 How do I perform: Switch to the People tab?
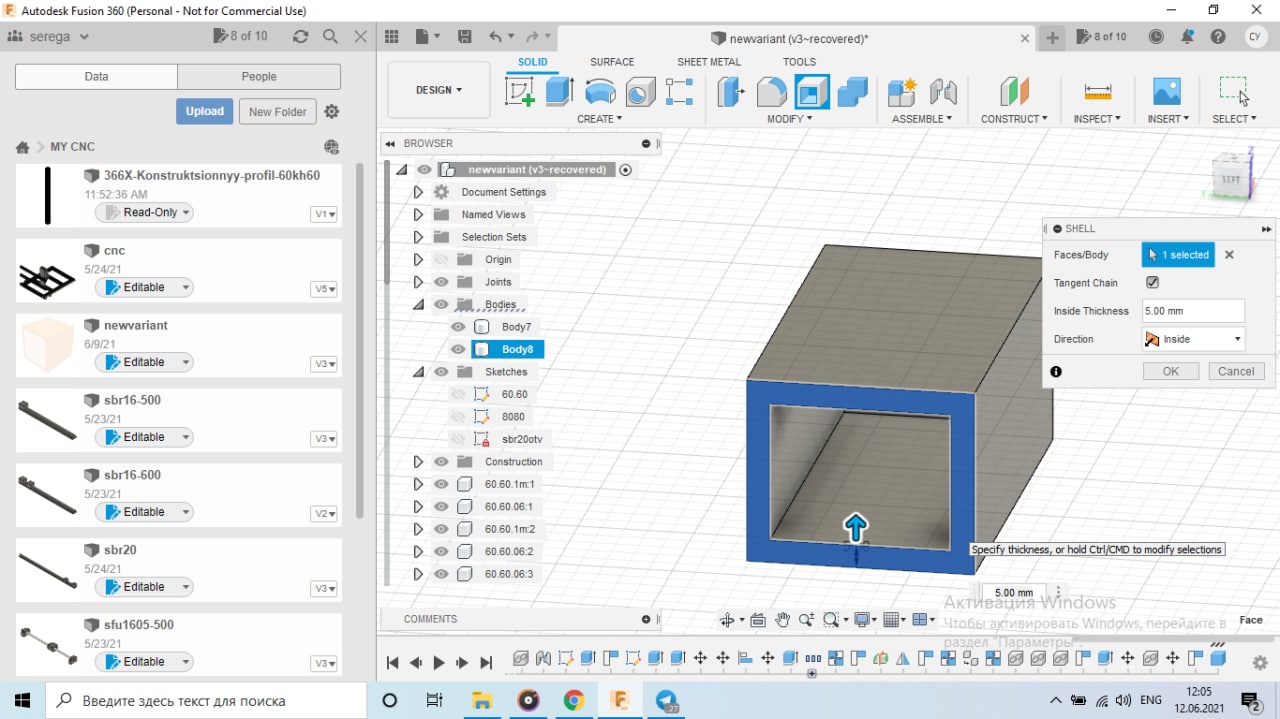pyautogui.click(x=259, y=77)
